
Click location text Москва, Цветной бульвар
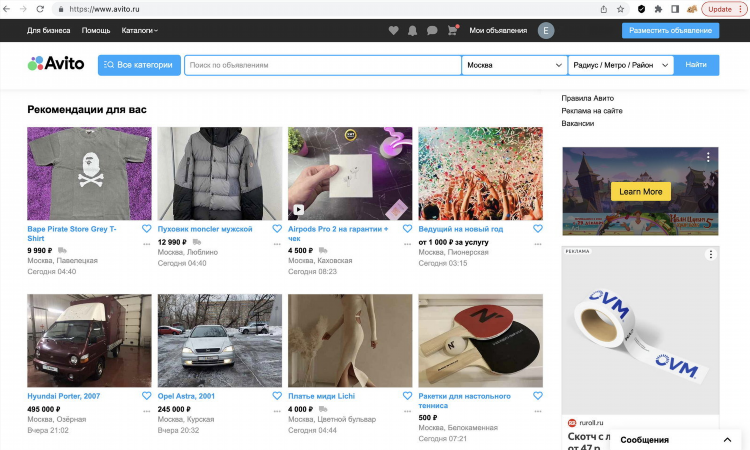point(332,419)
